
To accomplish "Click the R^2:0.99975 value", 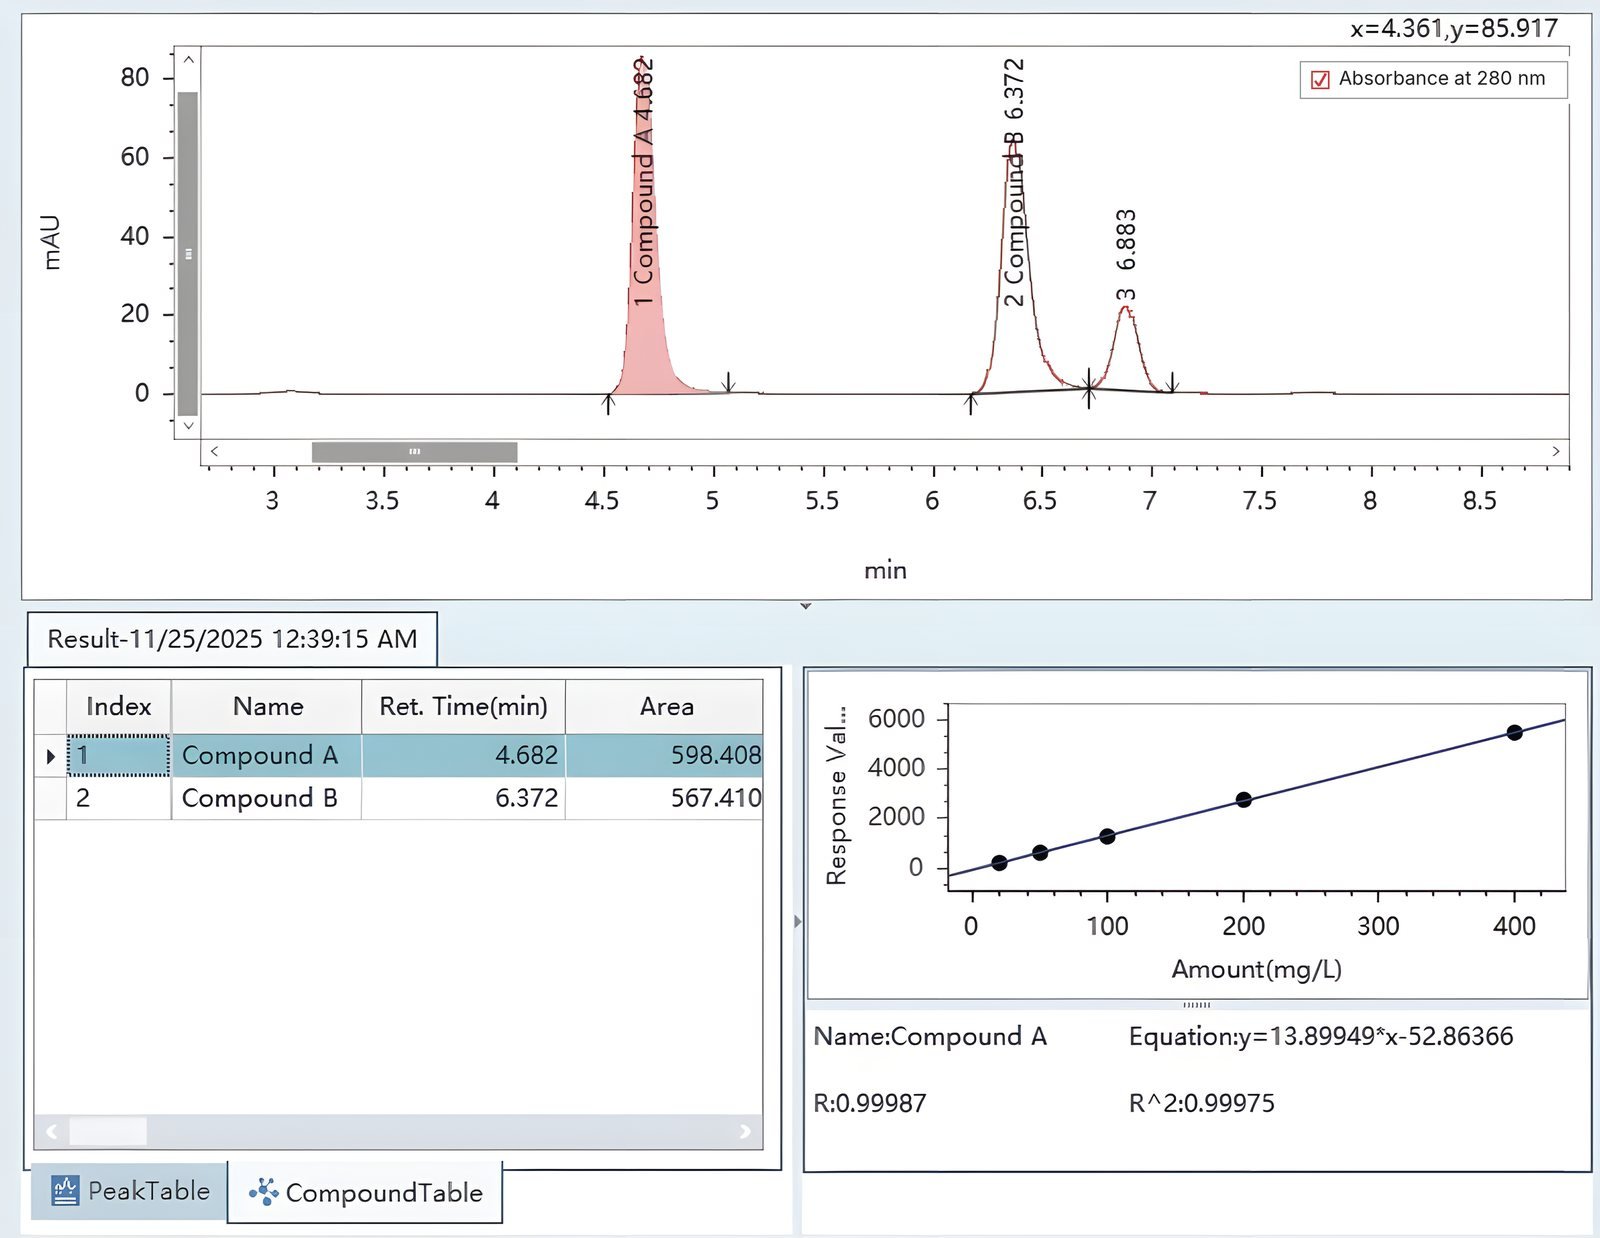I will click(1202, 1104).
